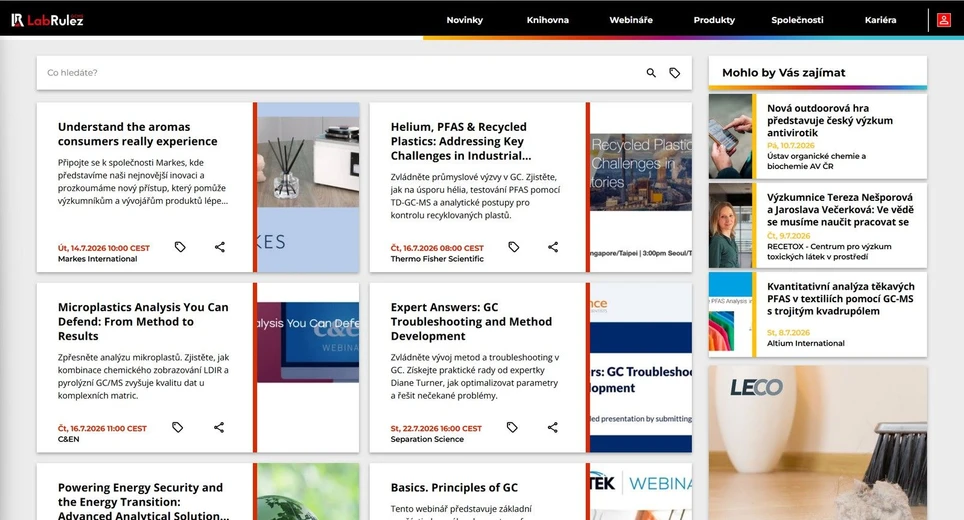Click green globe thumbnail of Energy card
Image resolution: width=964 pixels, height=520 pixels.
308,492
